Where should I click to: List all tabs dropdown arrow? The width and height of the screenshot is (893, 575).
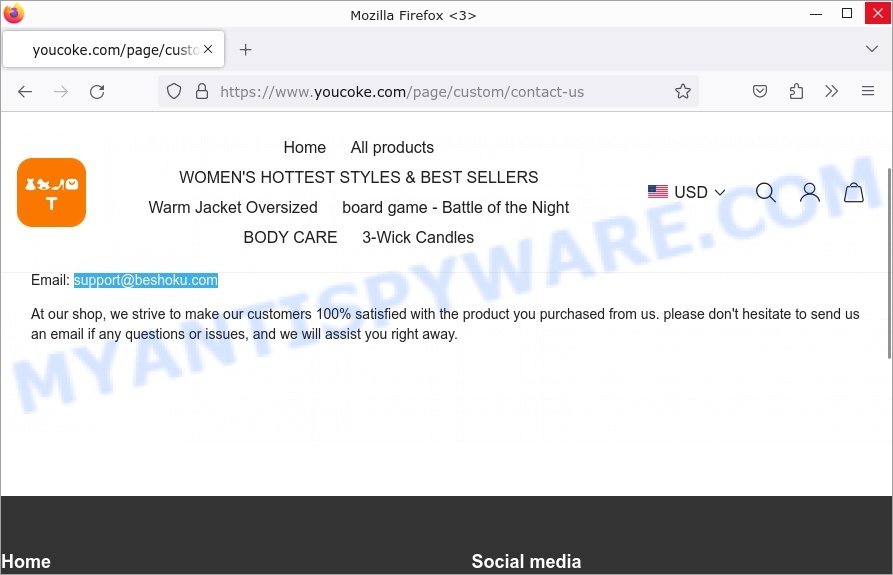tap(871, 49)
